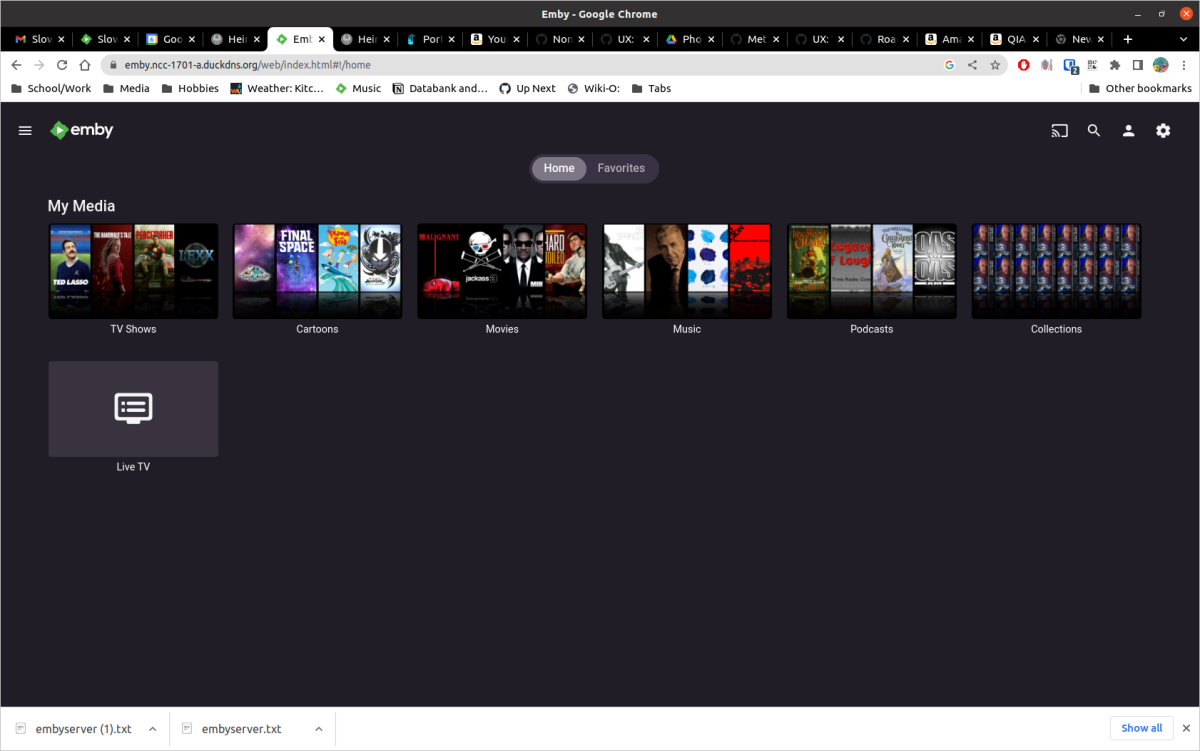Reload the page
1200x751 pixels.
pyautogui.click(x=62, y=65)
